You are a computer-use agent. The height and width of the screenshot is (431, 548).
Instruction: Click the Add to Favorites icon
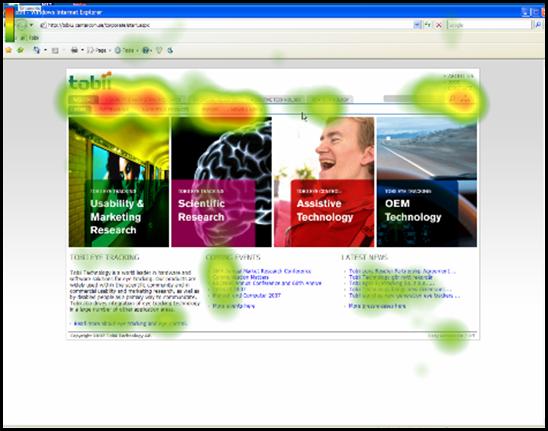click(x=21, y=50)
